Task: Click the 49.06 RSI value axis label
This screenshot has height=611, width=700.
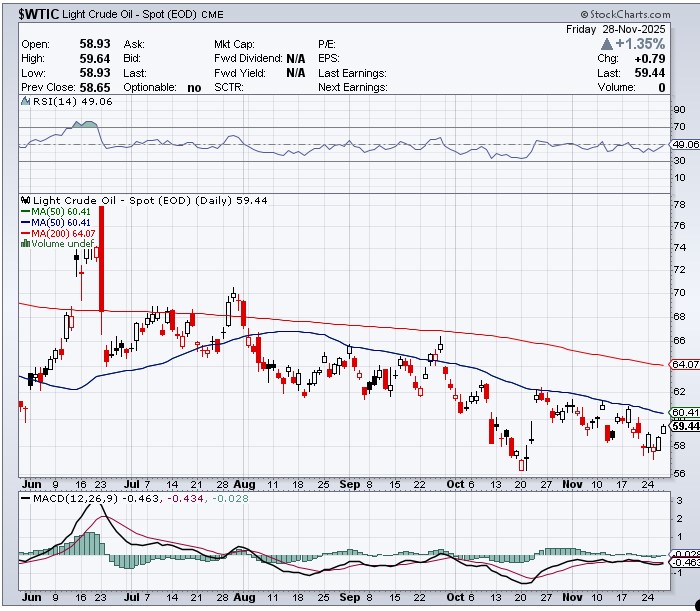Action: point(684,145)
